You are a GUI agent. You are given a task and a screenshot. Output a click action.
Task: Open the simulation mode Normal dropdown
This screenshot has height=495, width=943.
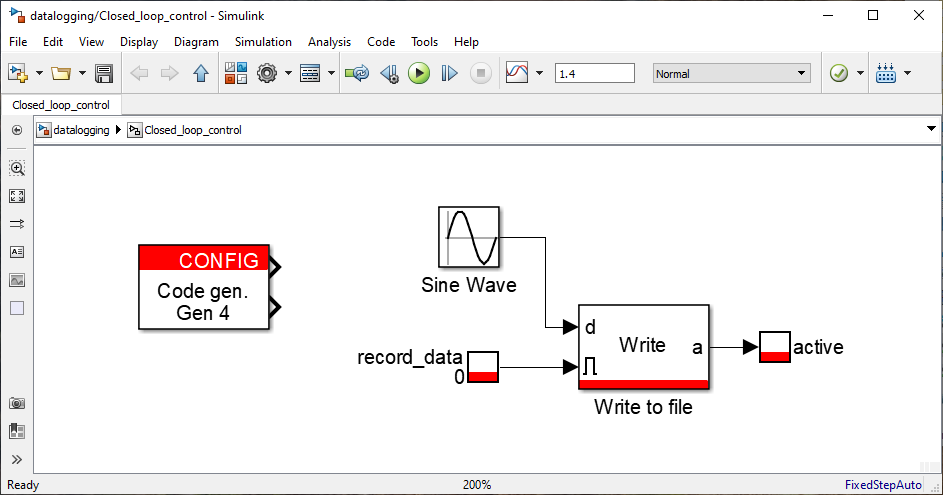731,73
